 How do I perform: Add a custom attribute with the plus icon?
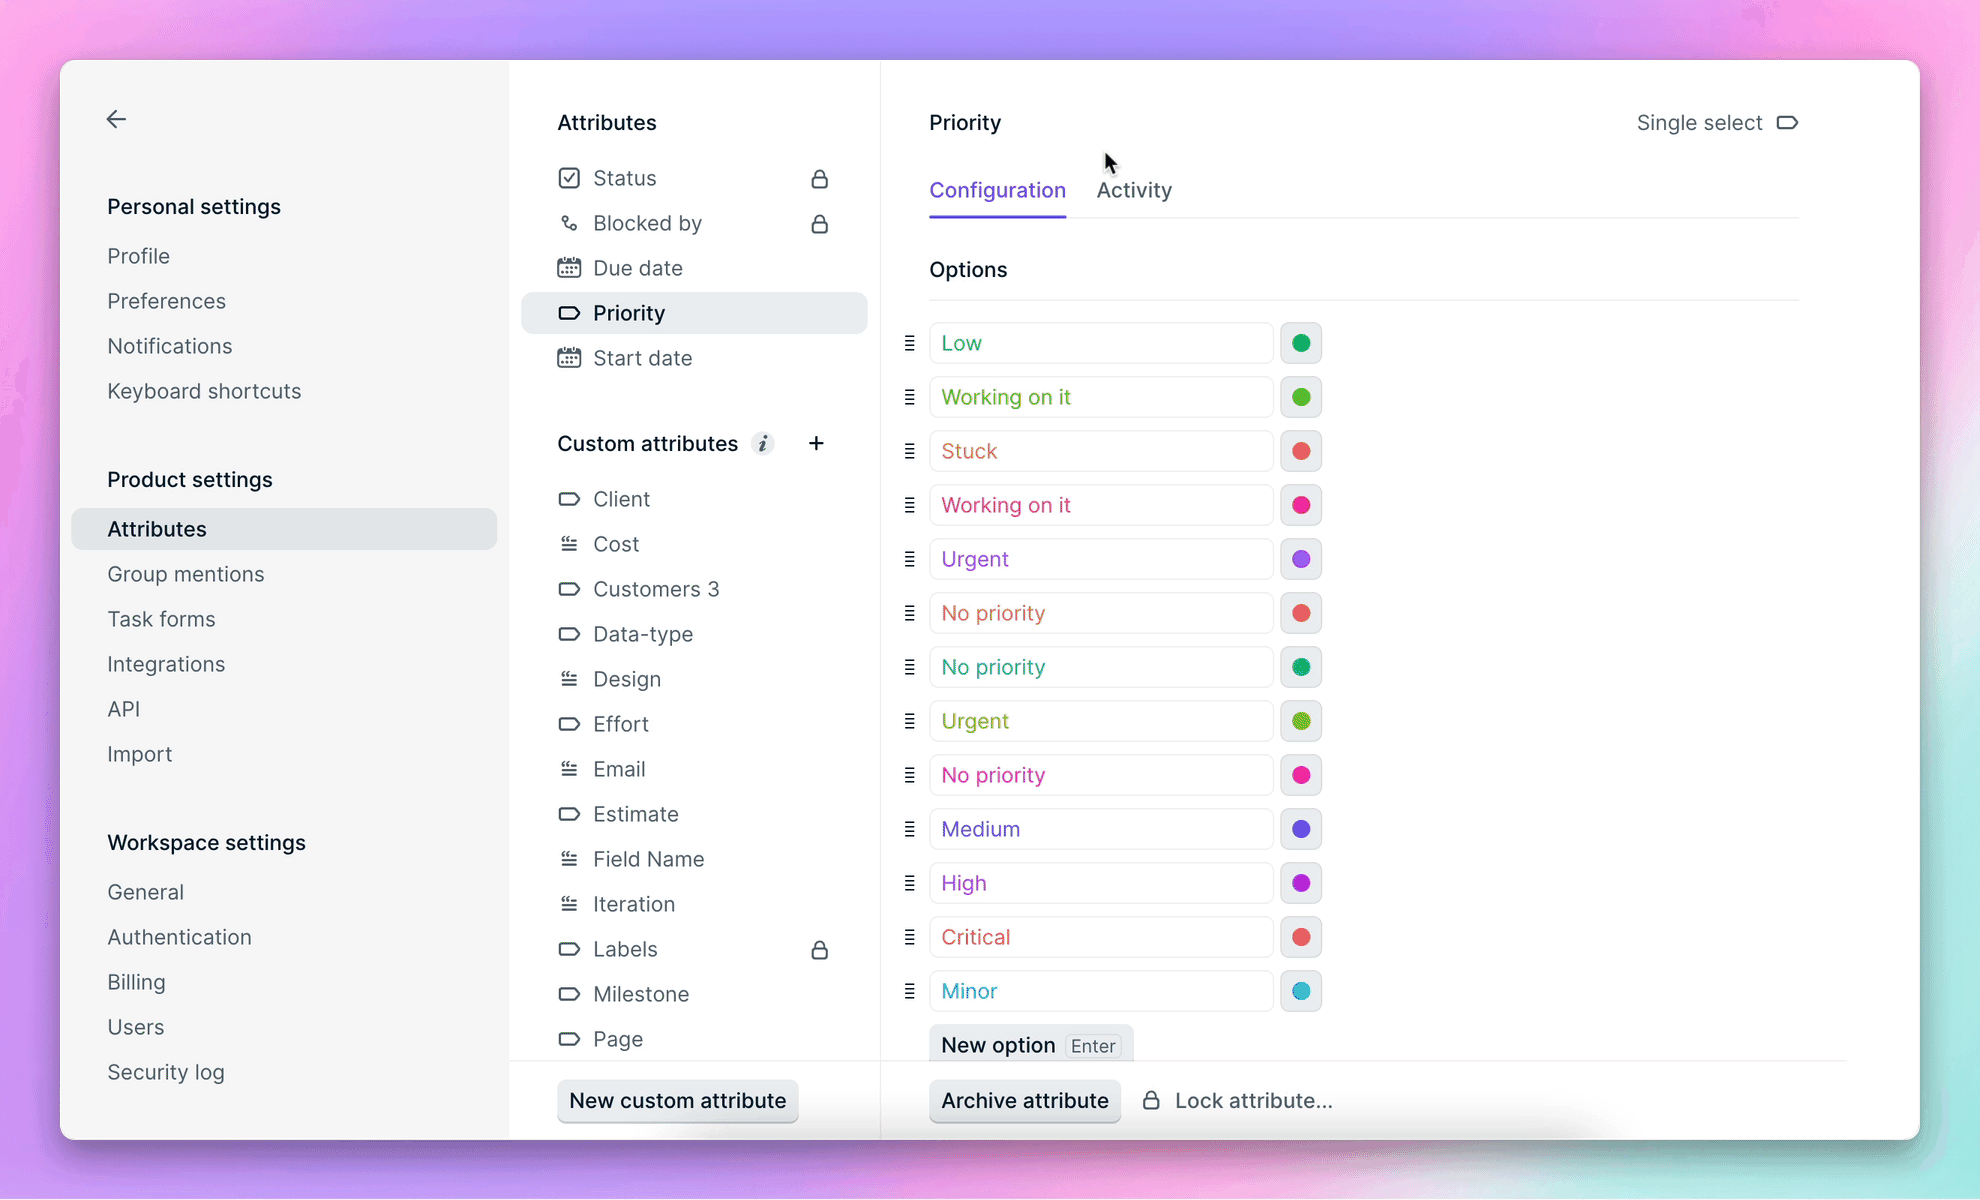[x=816, y=443]
